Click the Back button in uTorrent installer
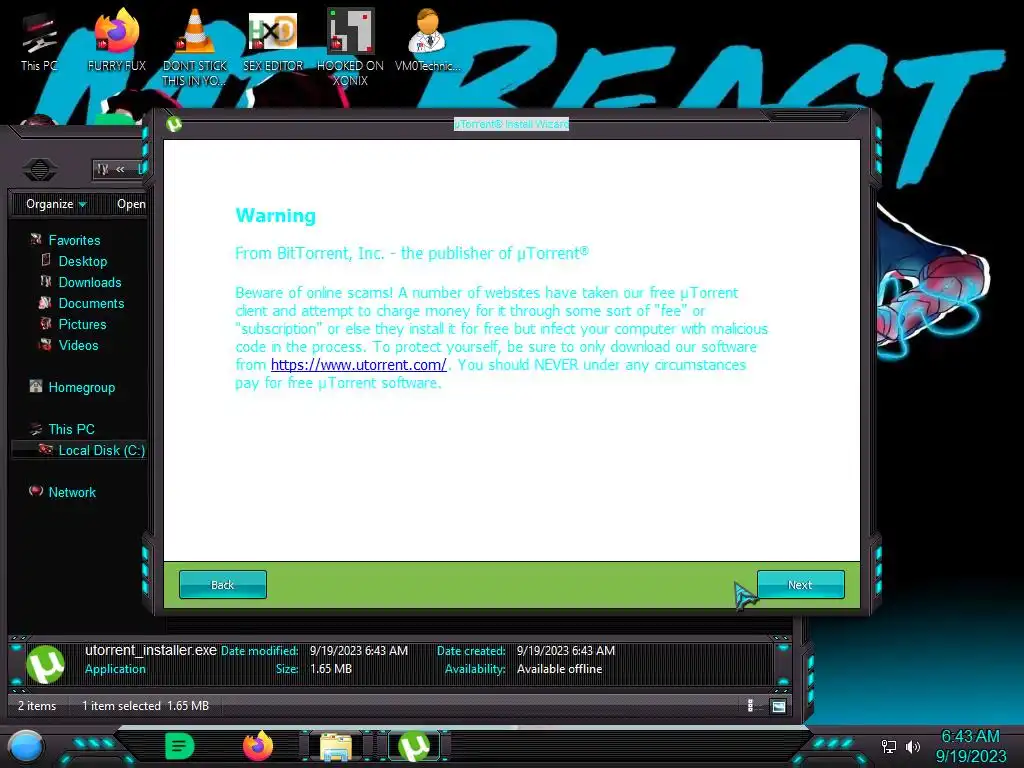The width and height of the screenshot is (1024, 768). coord(223,584)
